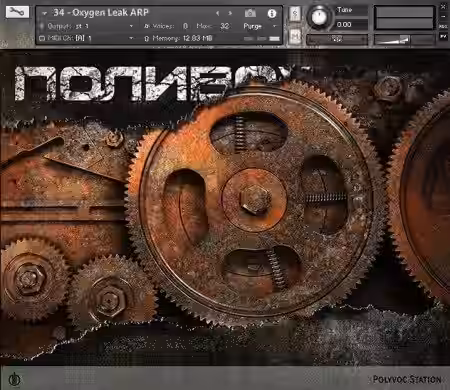This screenshot has width=450, height=390.
Task: Expand the instrument name dropdown arrow
Action: click(x=44, y=13)
